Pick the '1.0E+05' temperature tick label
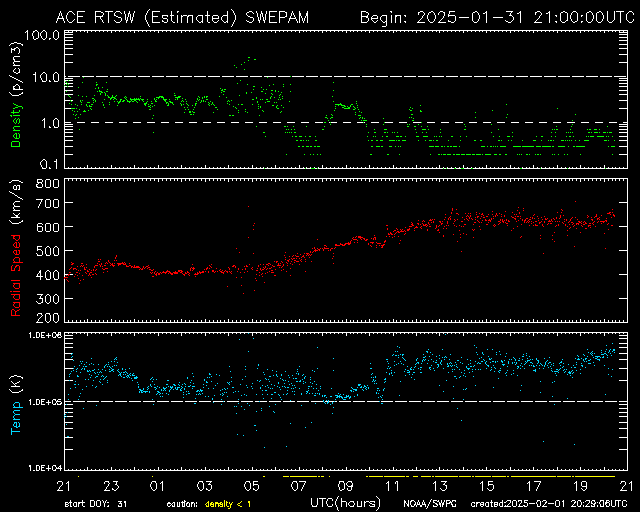The width and height of the screenshot is (640, 512). click(45, 402)
